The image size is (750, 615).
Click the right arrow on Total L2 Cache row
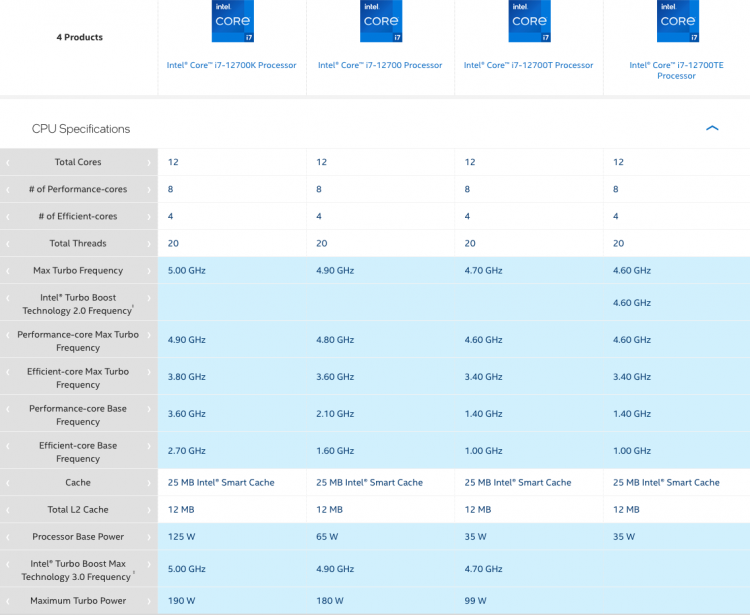coord(151,510)
